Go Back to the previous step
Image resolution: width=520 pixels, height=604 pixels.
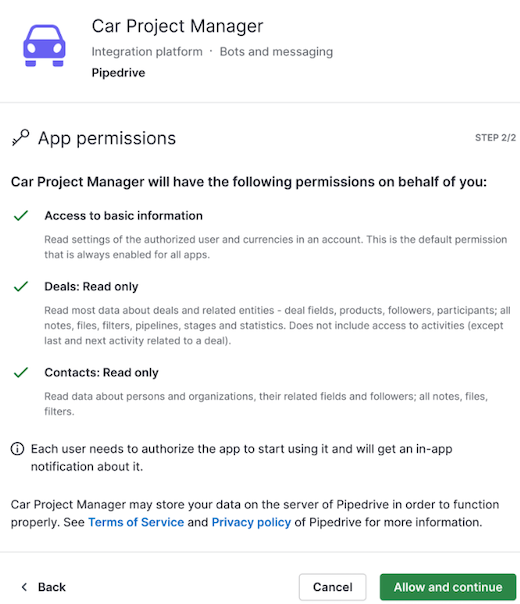[x=44, y=587]
